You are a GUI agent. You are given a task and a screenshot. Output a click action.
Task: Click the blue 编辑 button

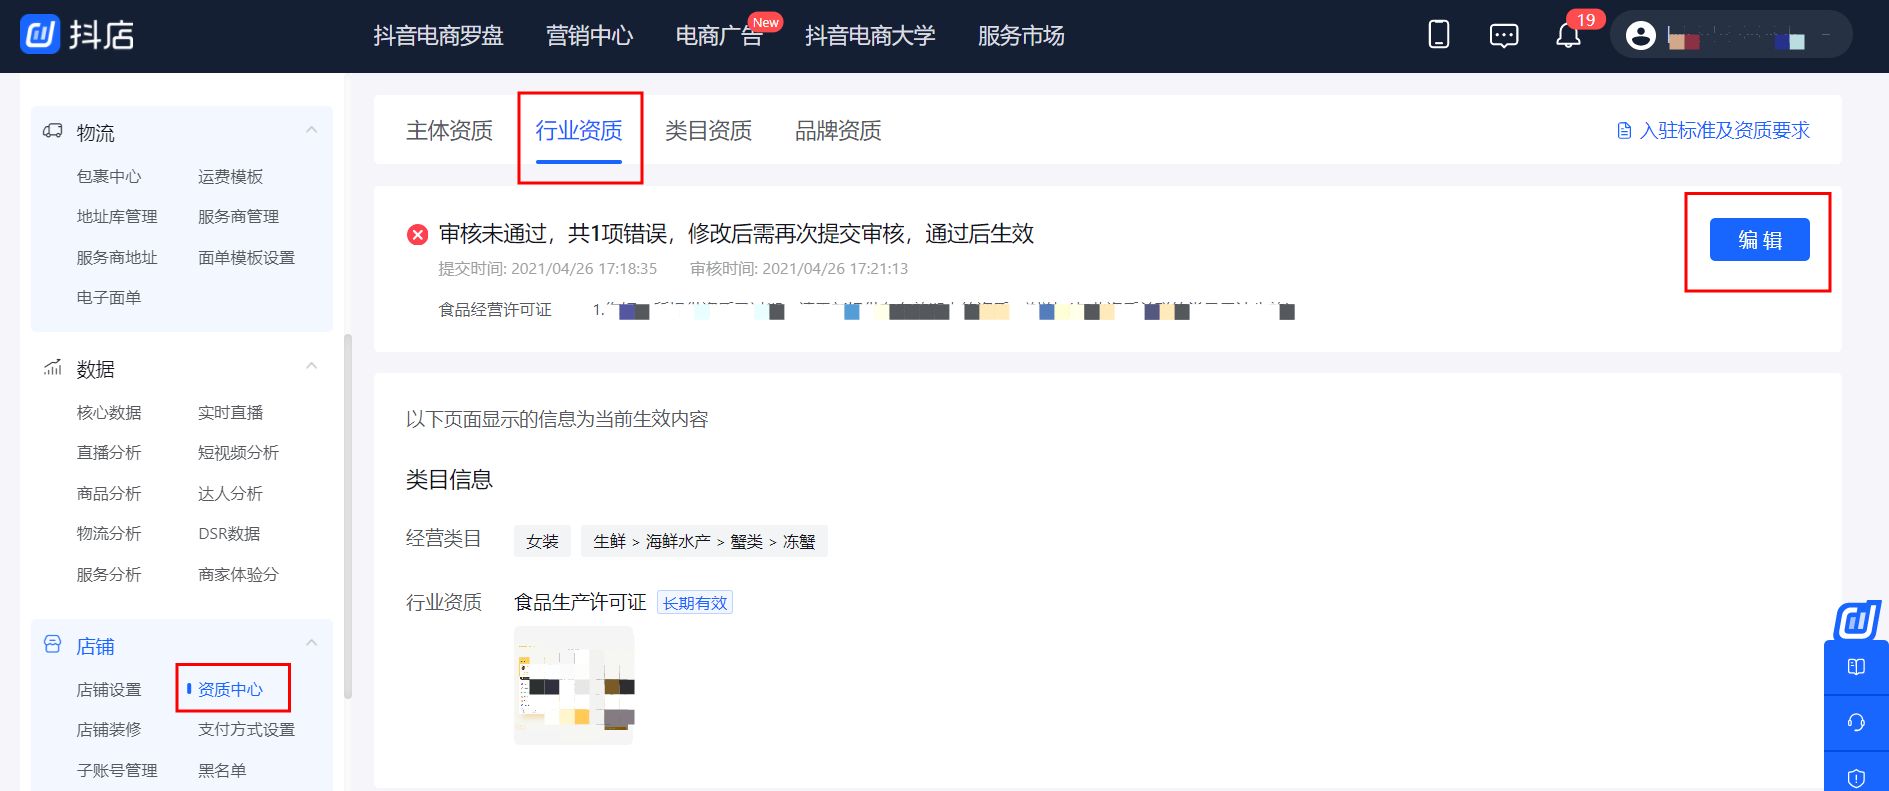click(x=1759, y=240)
